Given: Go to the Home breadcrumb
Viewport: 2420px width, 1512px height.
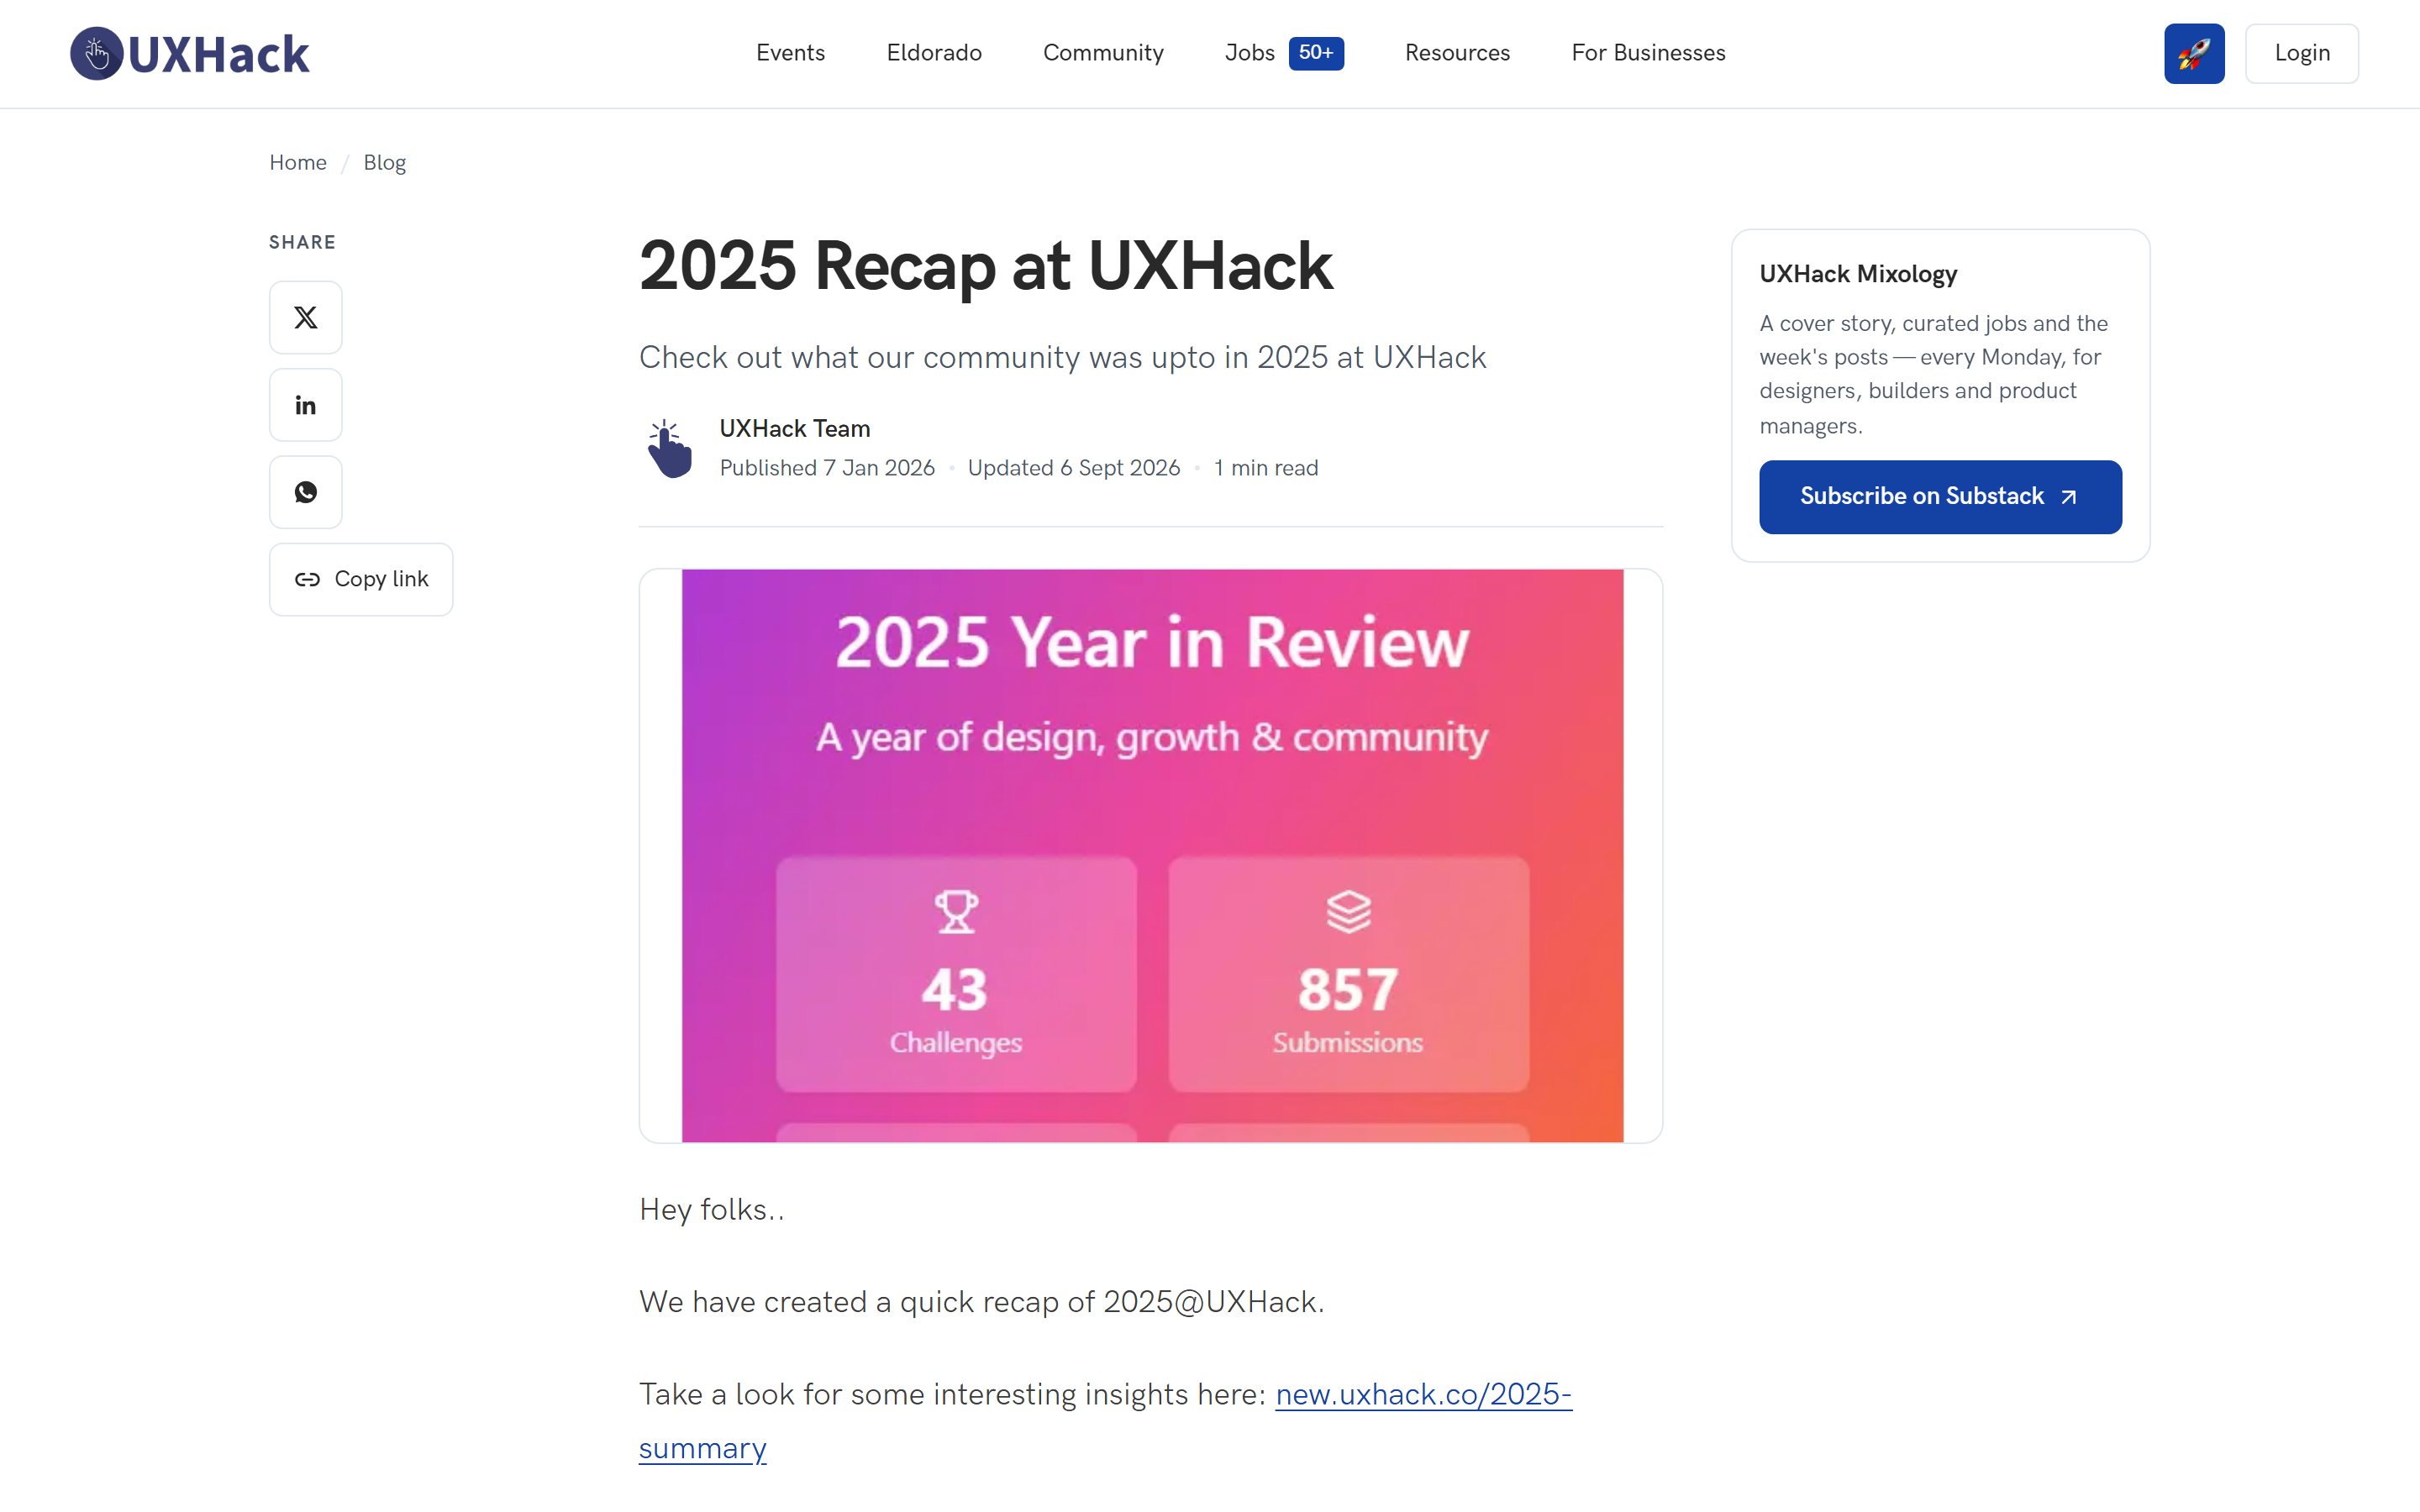Looking at the screenshot, I should tap(298, 162).
